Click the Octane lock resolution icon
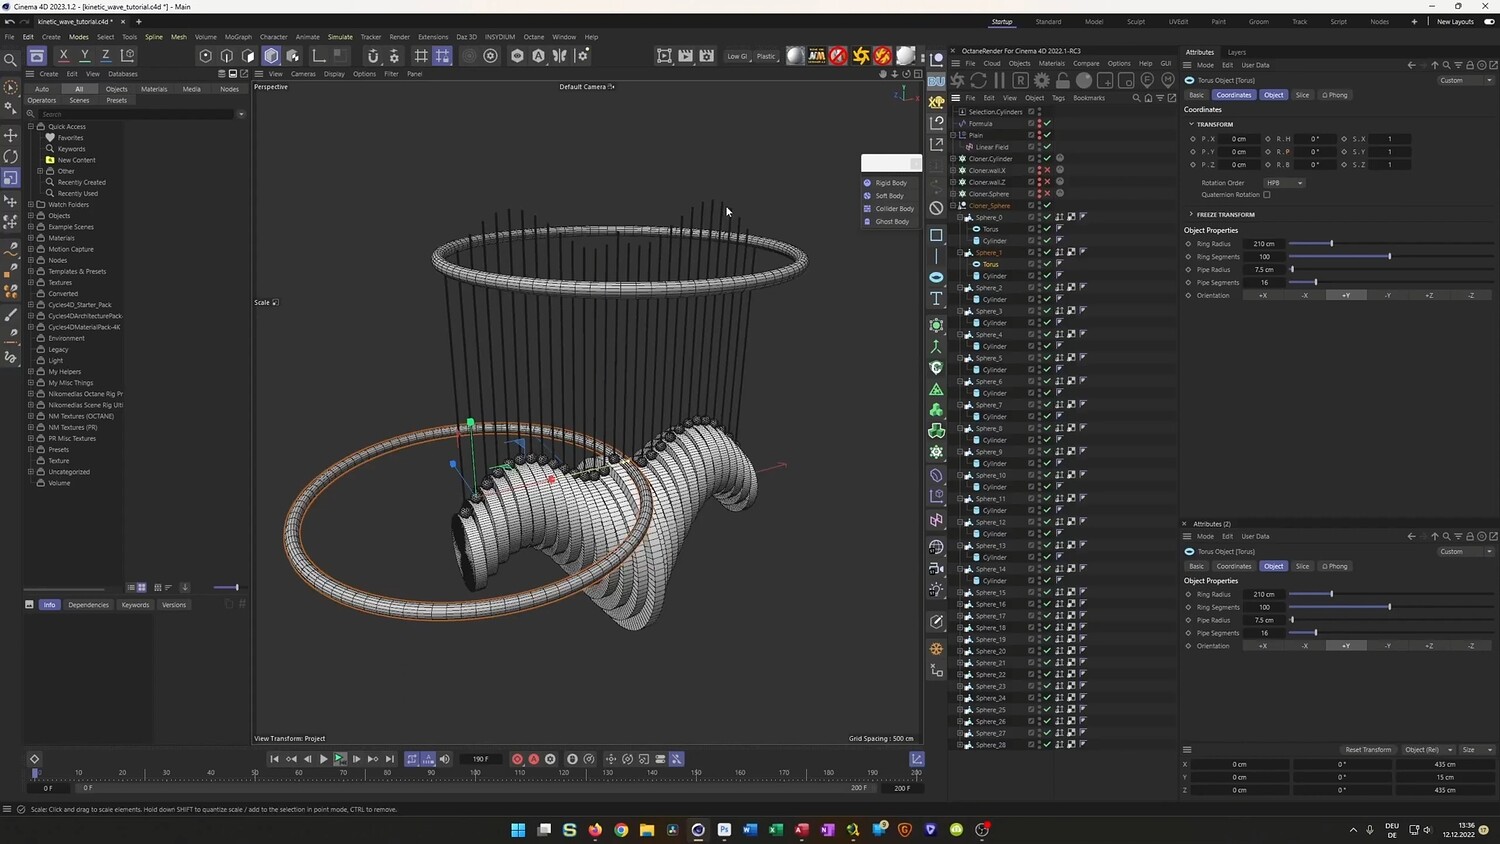The height and width of the screenshot is (844, 1500). point(1063,80)
